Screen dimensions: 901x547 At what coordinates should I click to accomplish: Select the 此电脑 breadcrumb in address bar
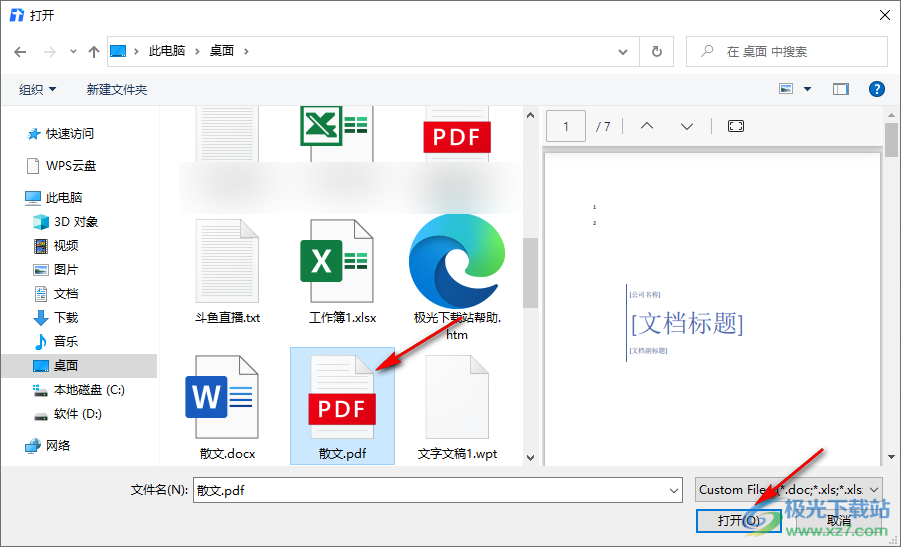coord(167,51)
